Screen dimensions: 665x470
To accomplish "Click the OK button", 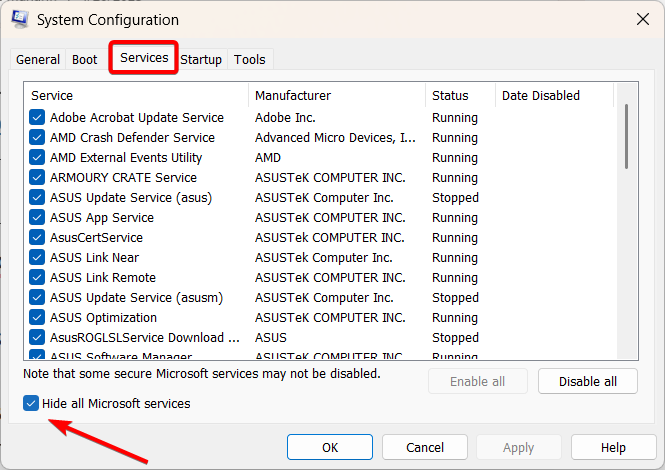I will point(330,447).
